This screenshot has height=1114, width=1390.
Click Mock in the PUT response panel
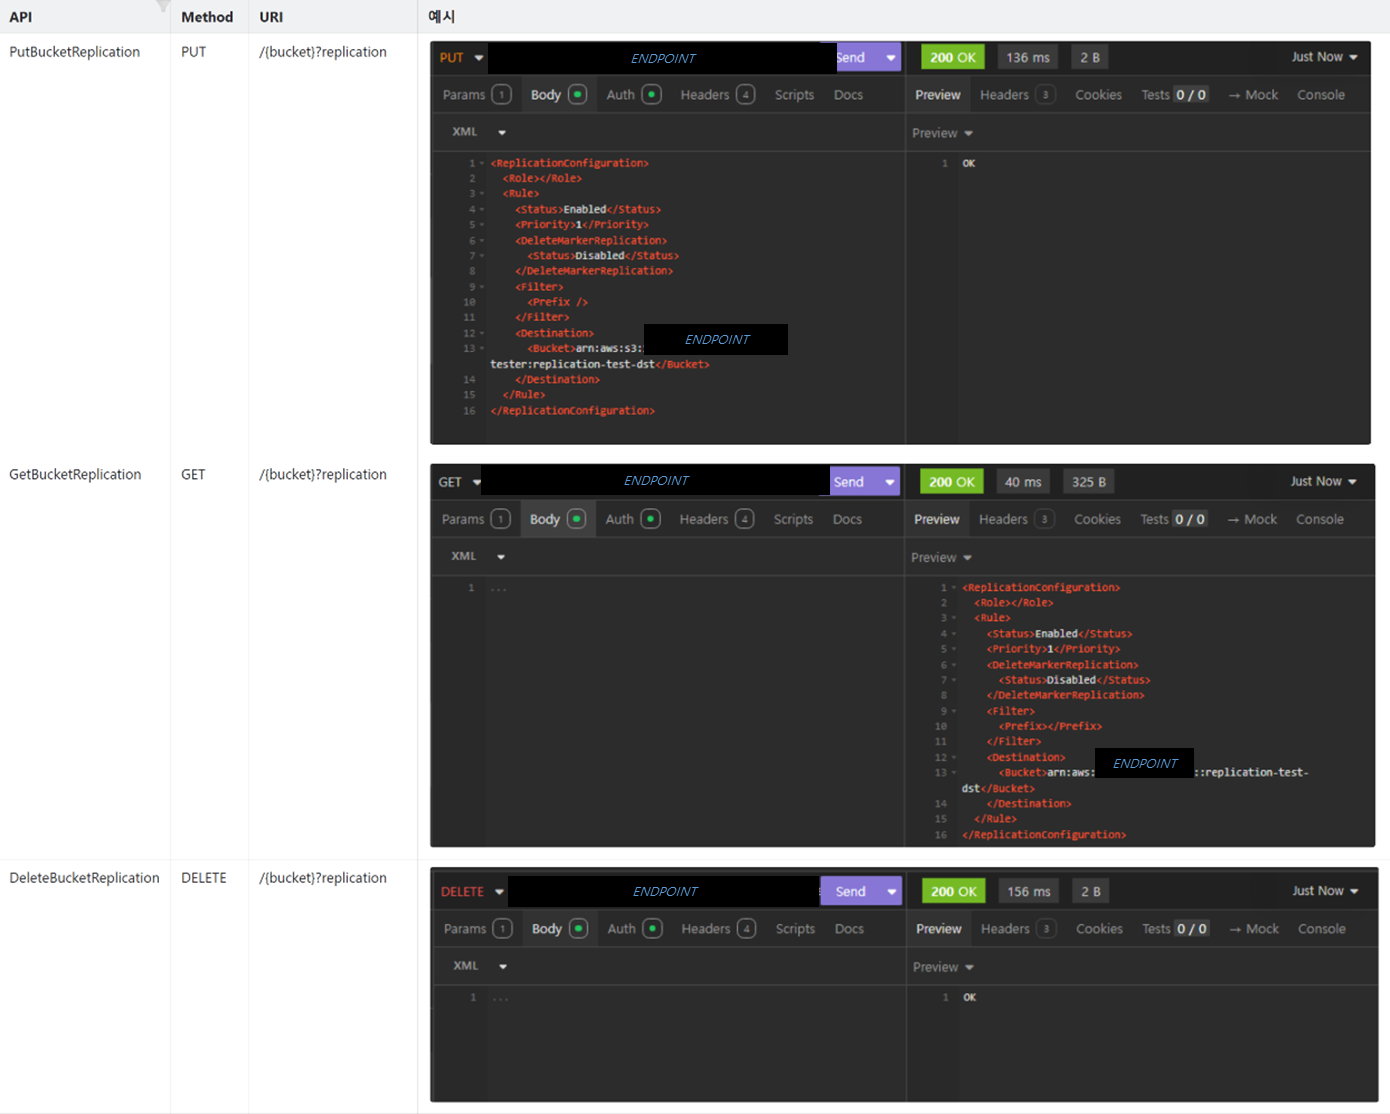pos(1253,95)
